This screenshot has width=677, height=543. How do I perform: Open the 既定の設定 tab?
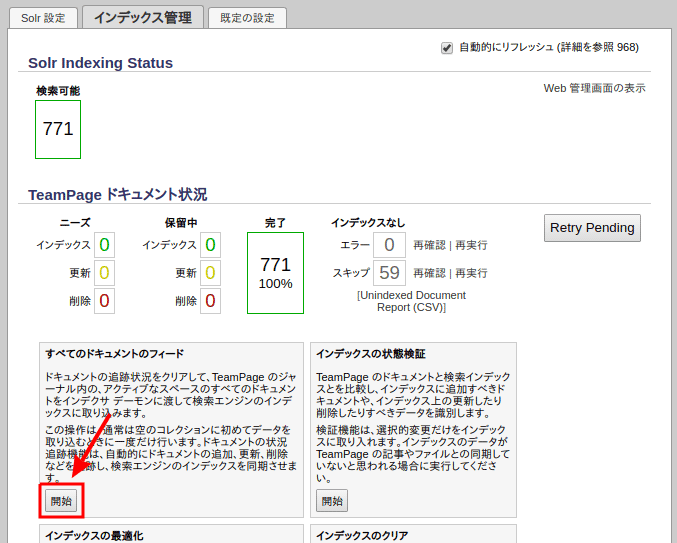pos(247,18)
